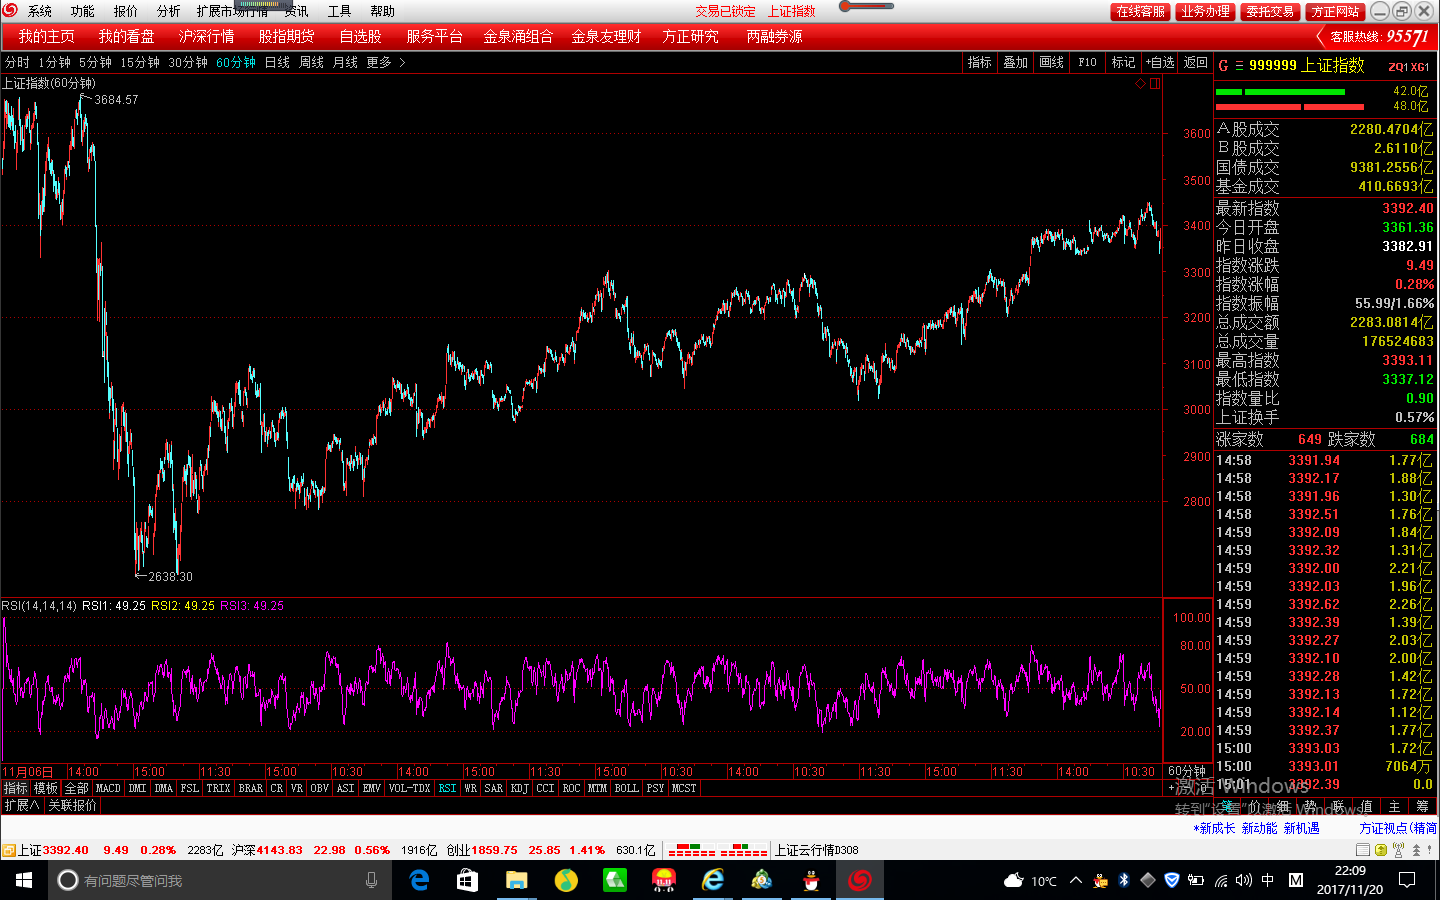Viewport: 1440px width, 900px height.
Task: Click +自选 to add to watchlist
Action: point(1159,62)
